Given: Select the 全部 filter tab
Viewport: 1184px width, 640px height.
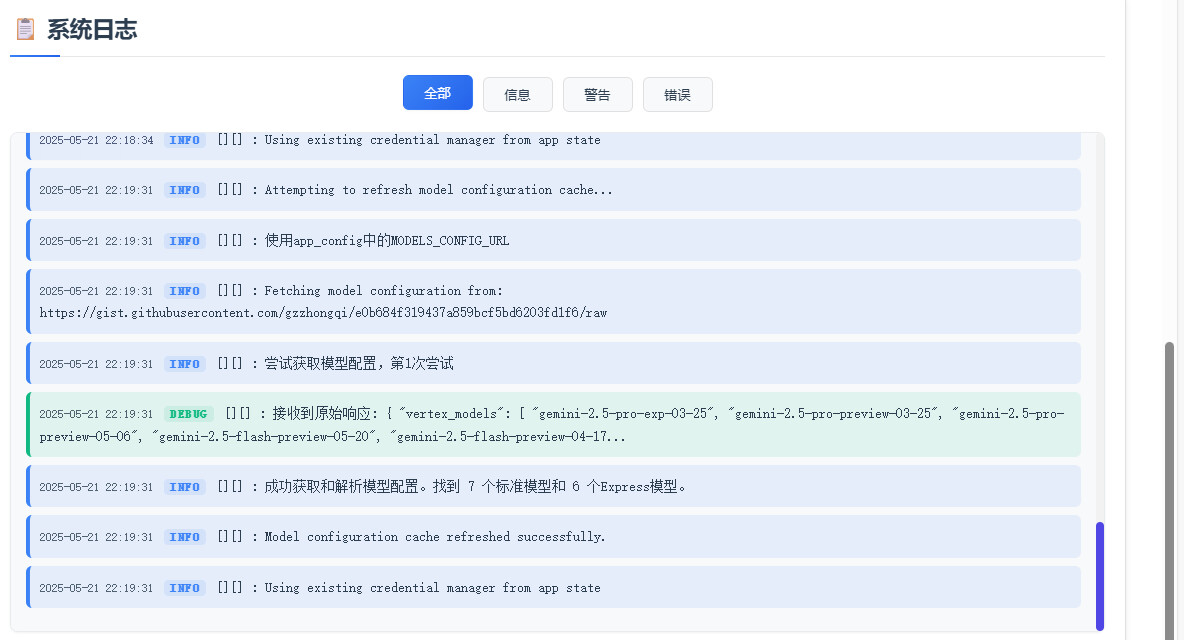Looking at the screenshot, I should tap(437, 92).
